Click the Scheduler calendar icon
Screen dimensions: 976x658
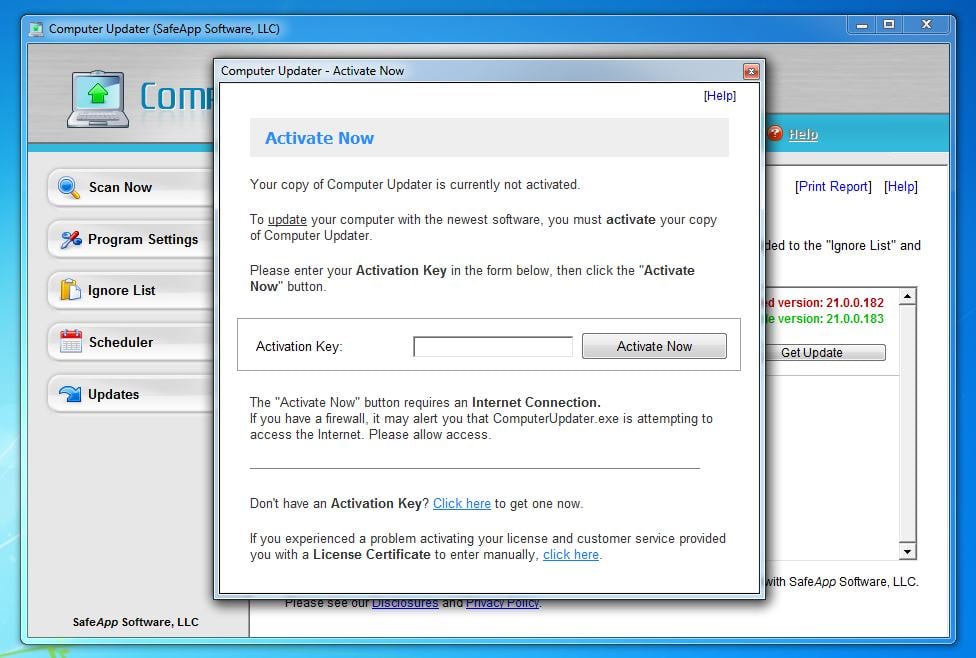70,342
